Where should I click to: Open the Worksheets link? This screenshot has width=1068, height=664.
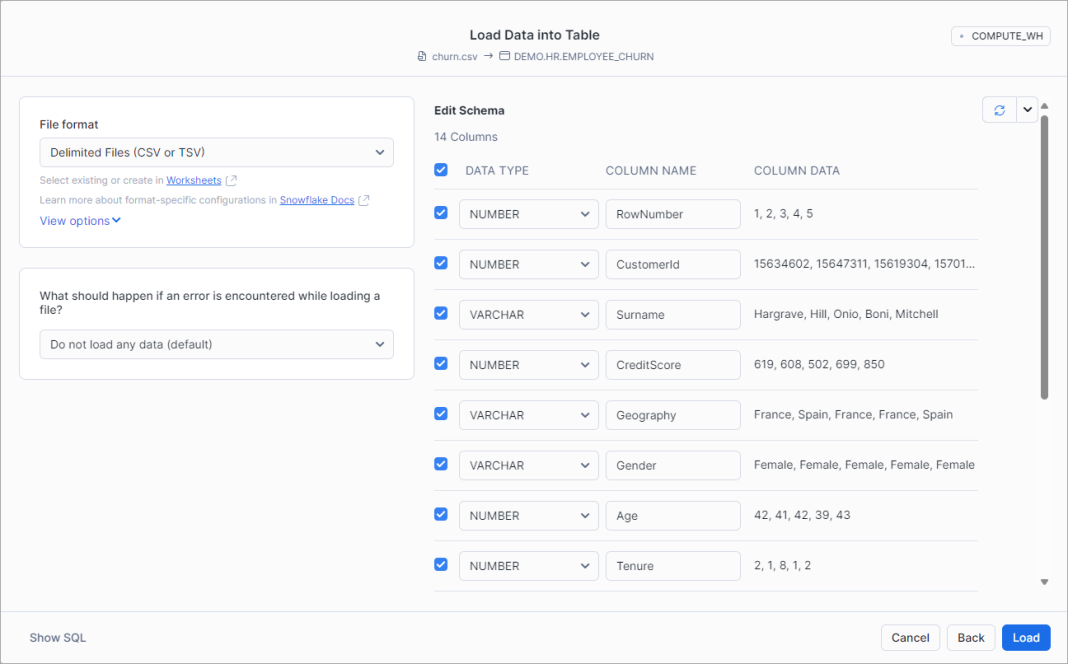click(x=193, y=181)
